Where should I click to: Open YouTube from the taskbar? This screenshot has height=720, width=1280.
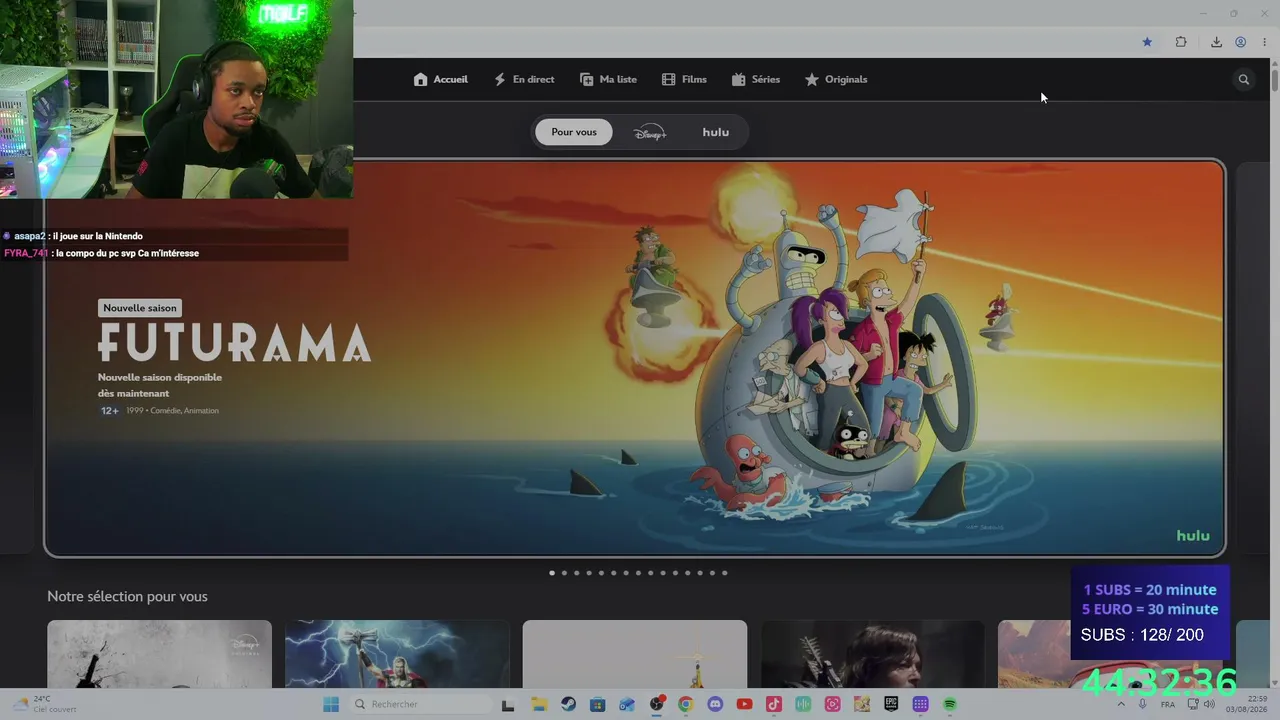pos(744,704)
